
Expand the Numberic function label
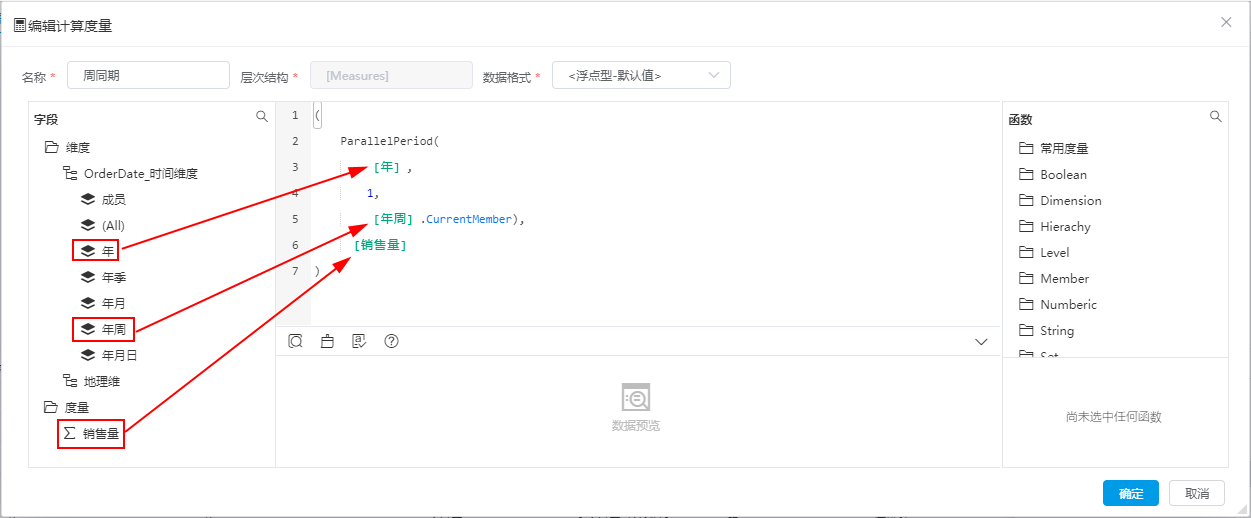pos(1068,304)
